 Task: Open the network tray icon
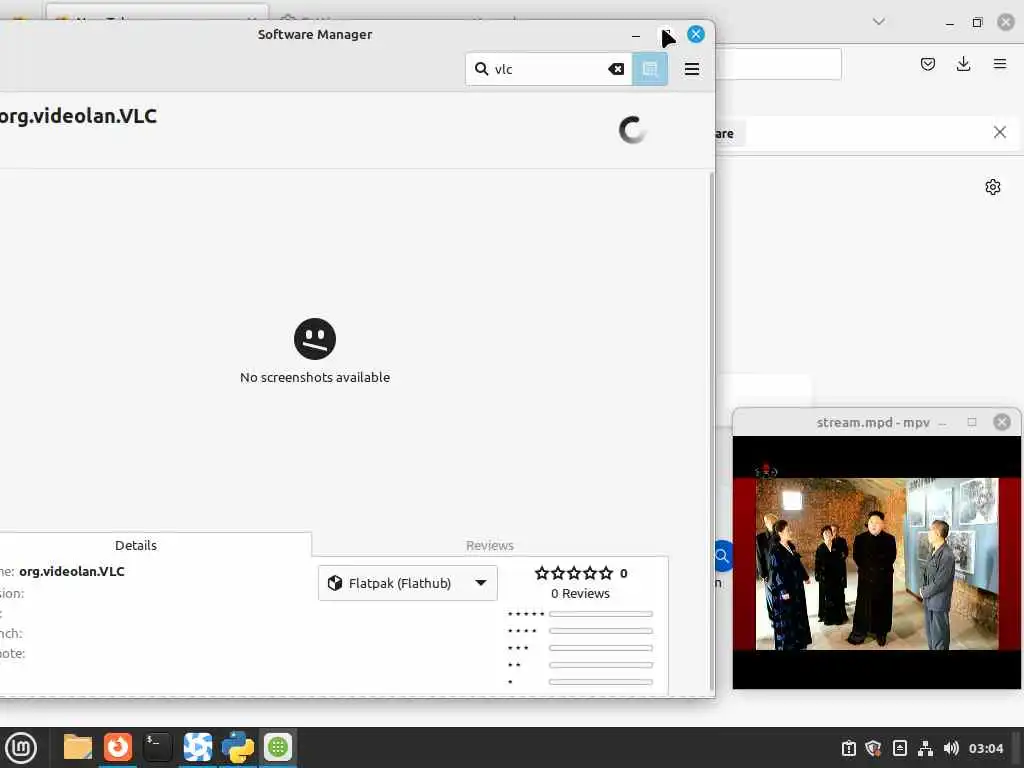(925, 748)
